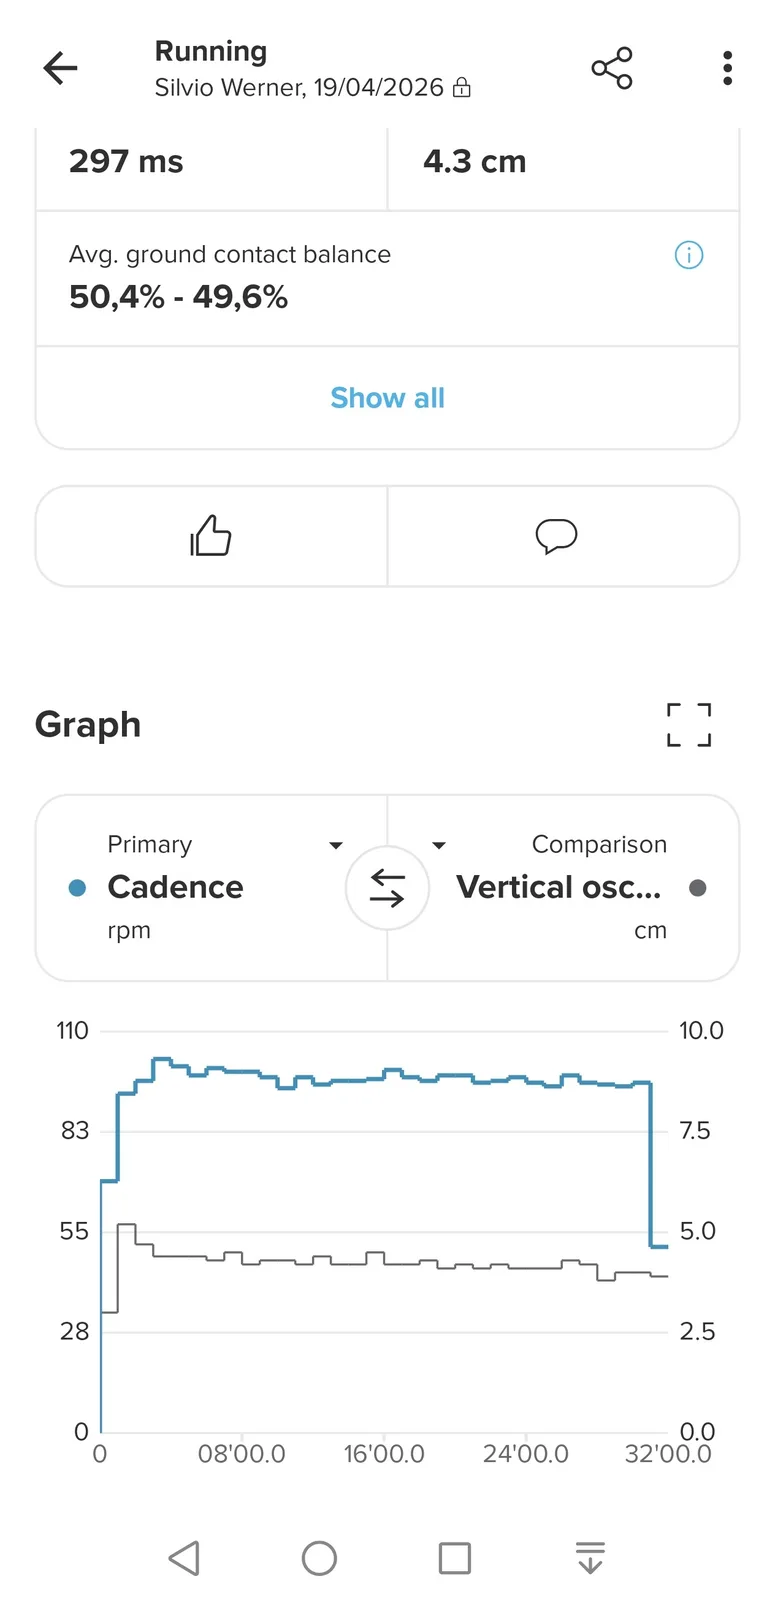Screen dimensions: 775x1600
Task: Open Android recent apps square button
Action: click(455, 1558)
